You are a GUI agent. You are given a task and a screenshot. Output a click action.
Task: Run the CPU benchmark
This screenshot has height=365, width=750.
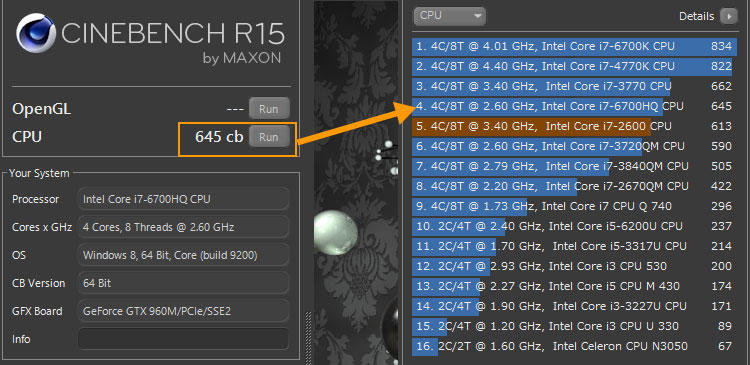269,137
